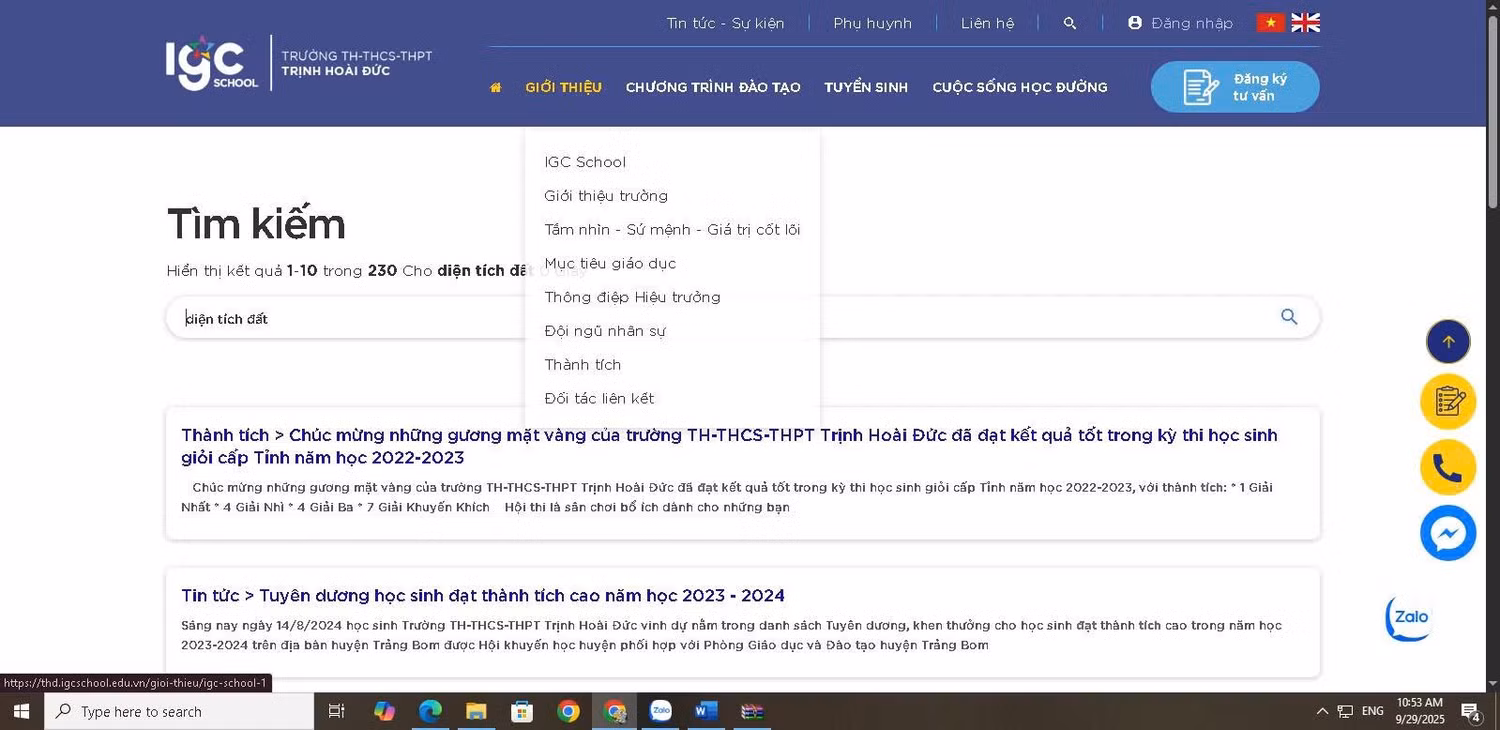This screenshot has width=1500, height=730.
Task: Launch Word from the taskbar
Action: (x=706, y=711)
